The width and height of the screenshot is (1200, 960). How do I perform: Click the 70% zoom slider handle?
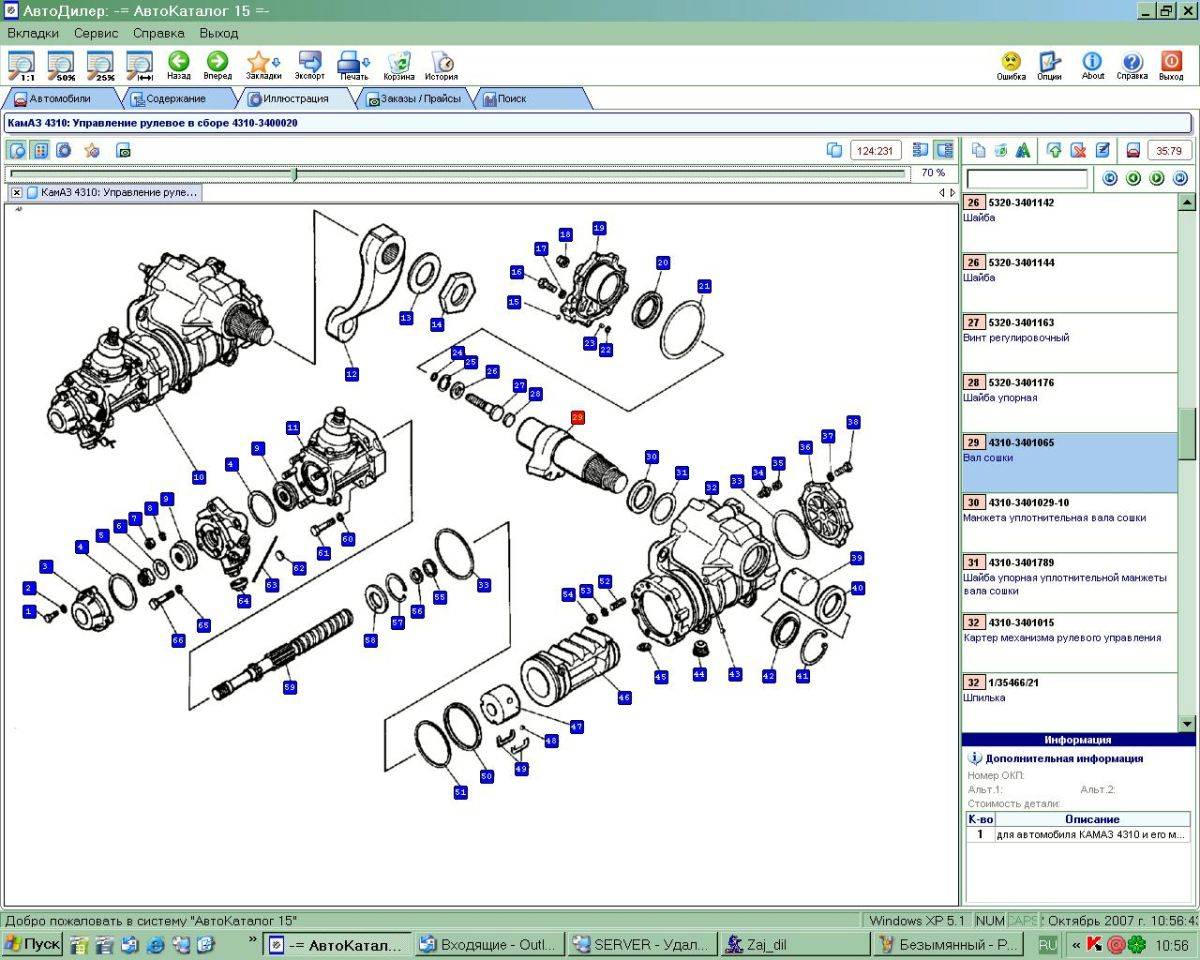[x=294, y=173]
